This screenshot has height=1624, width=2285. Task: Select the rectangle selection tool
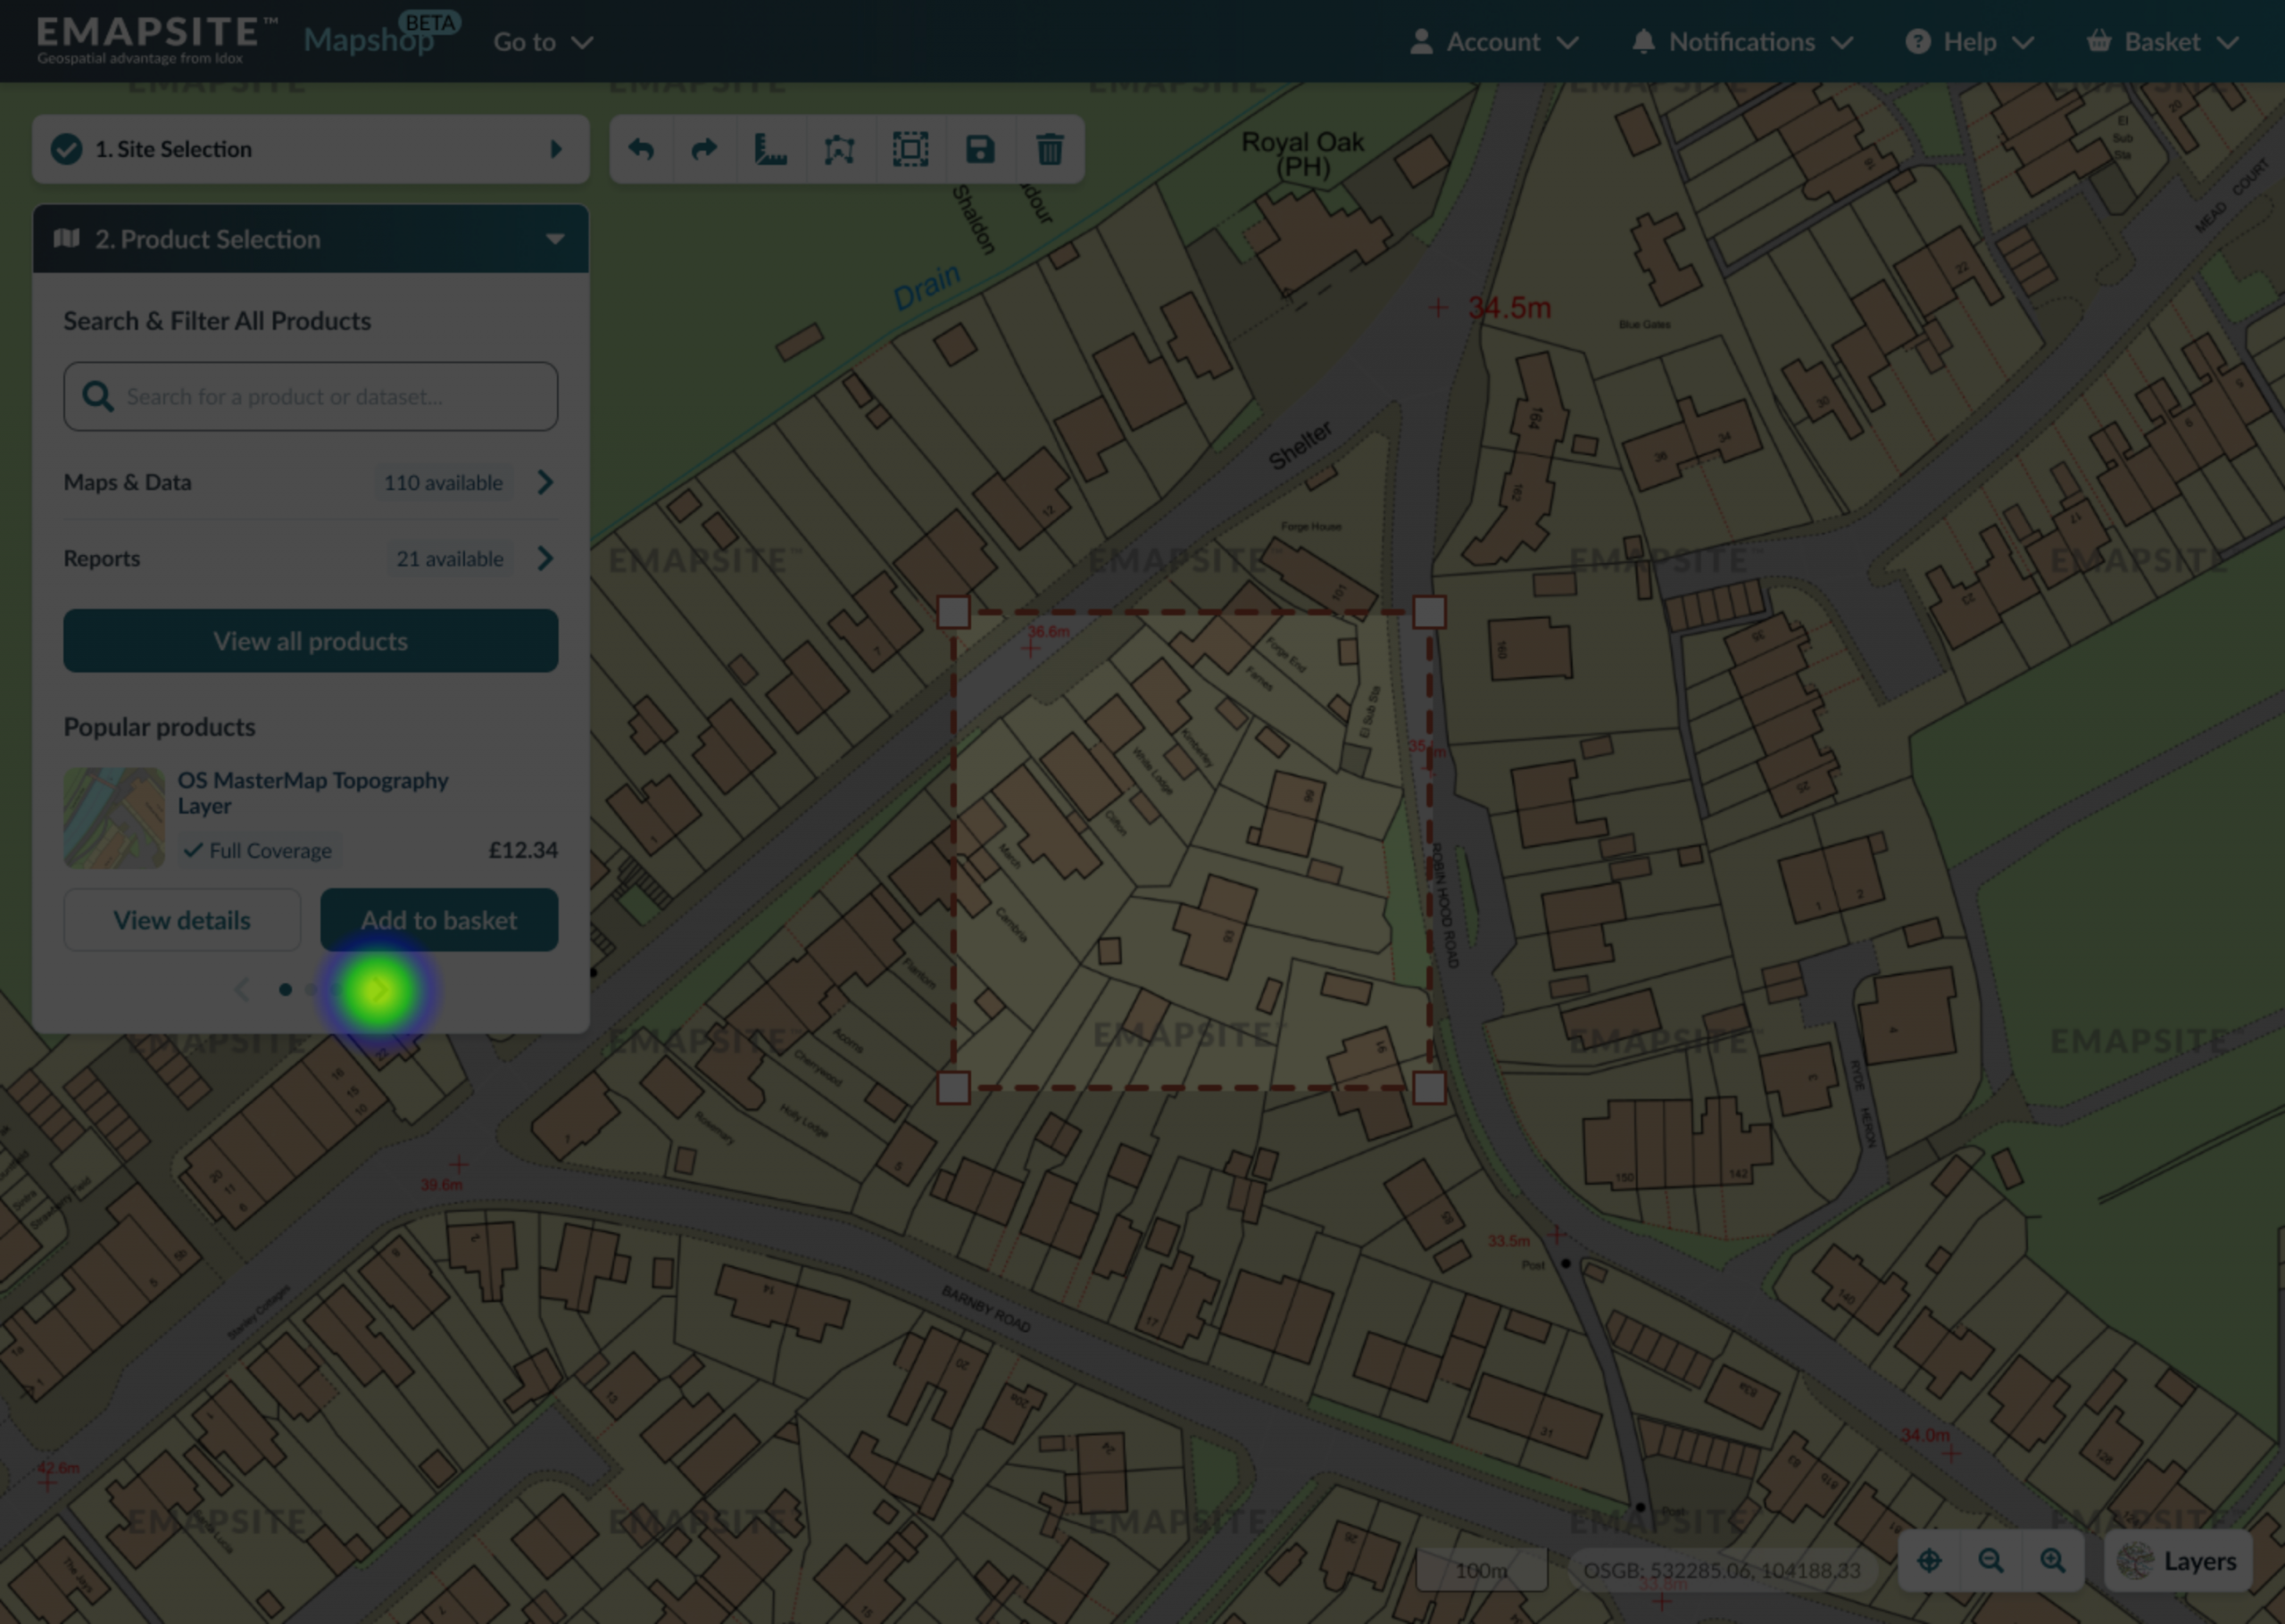pyautogui.click(x=910, y=150)
